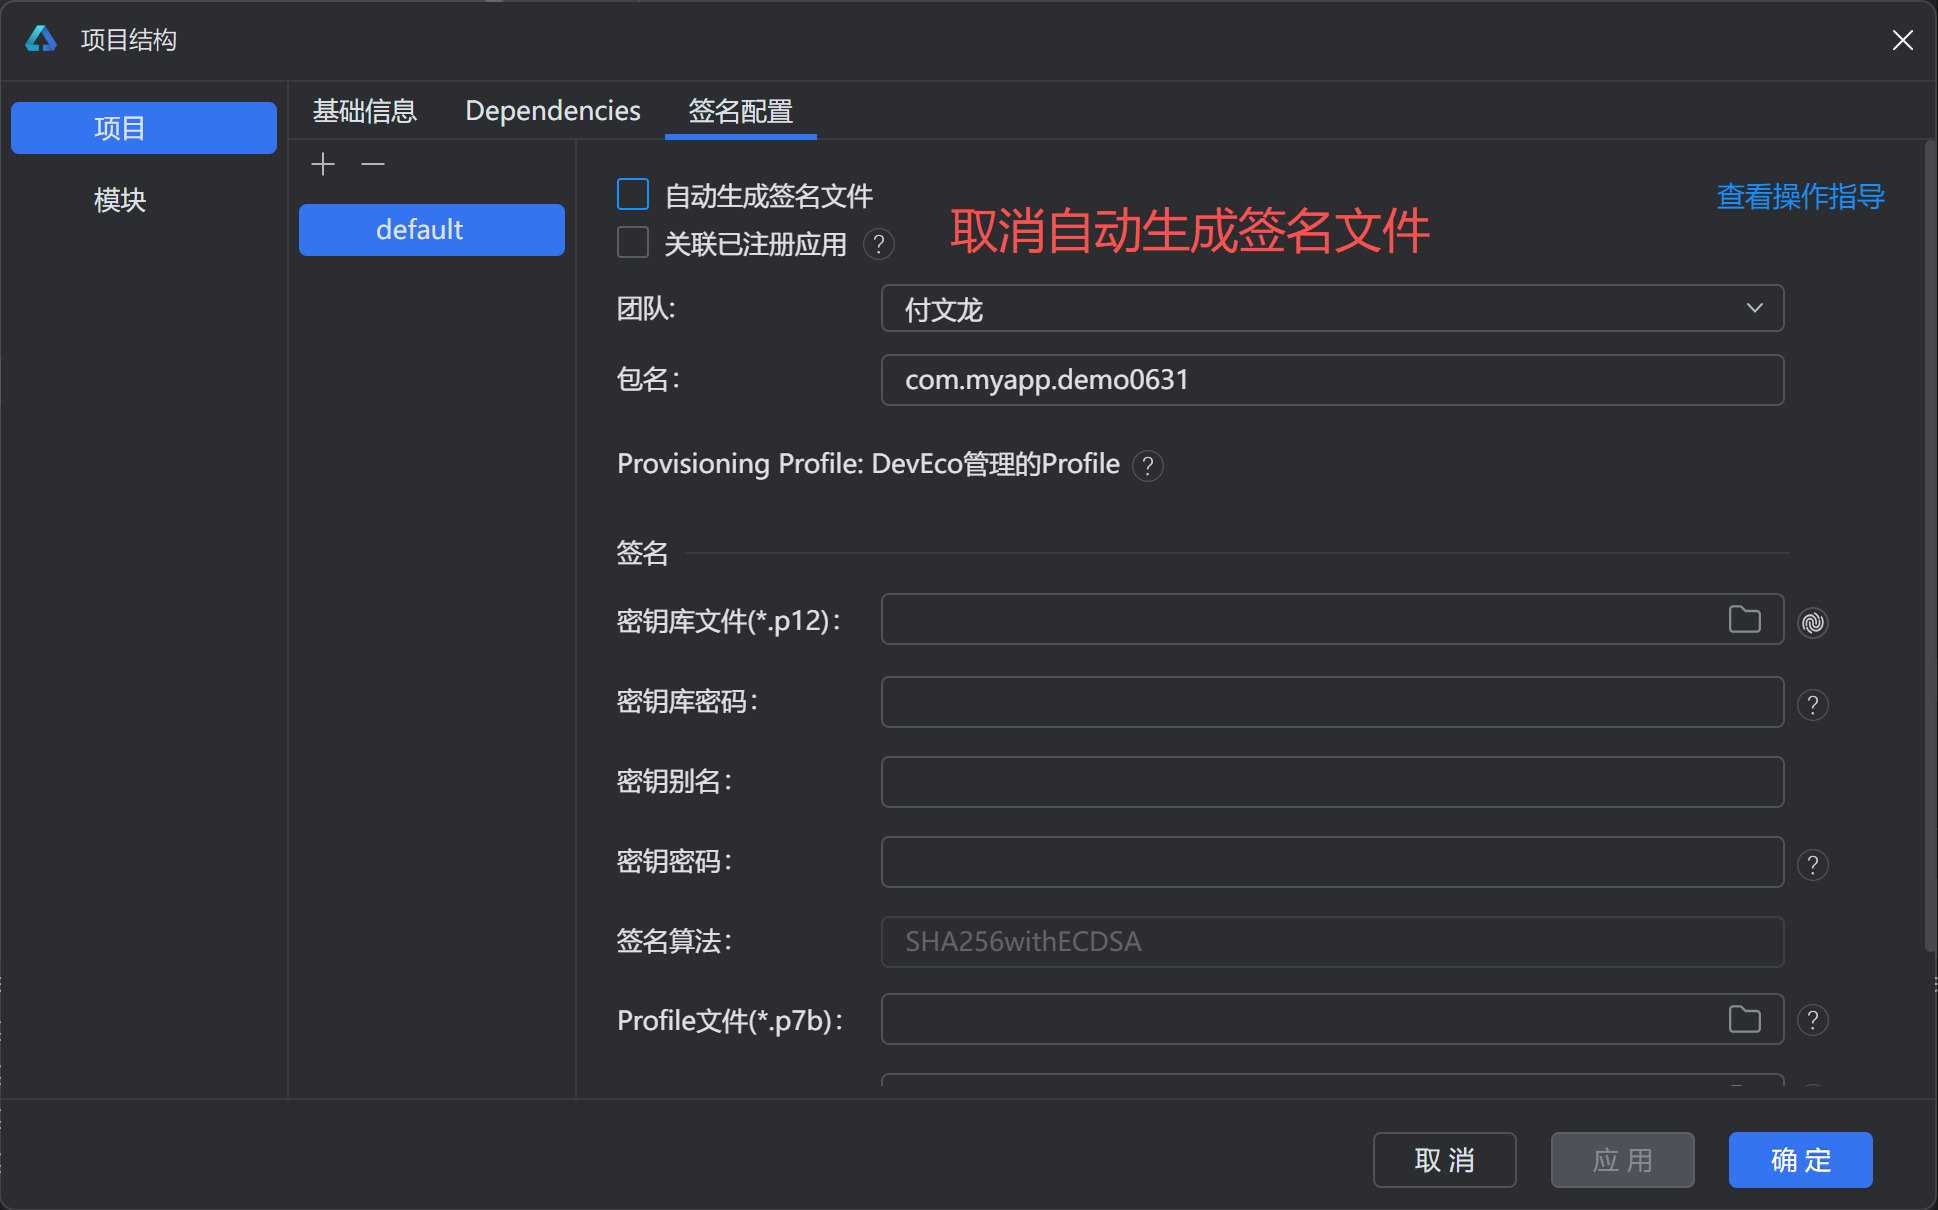Click the 应用 button
Screen dimensions: 1938x1210
click(x=1623, y=1160)
